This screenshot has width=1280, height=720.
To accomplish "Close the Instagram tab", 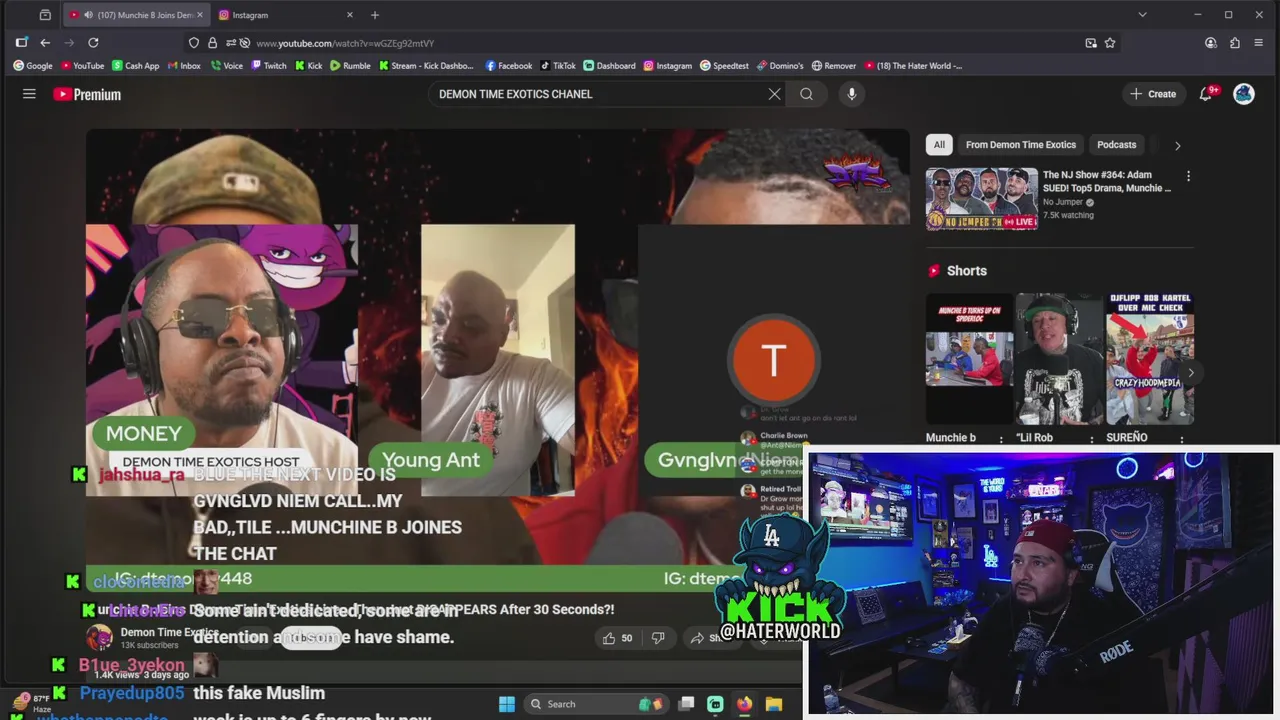I will pos(350,15).
